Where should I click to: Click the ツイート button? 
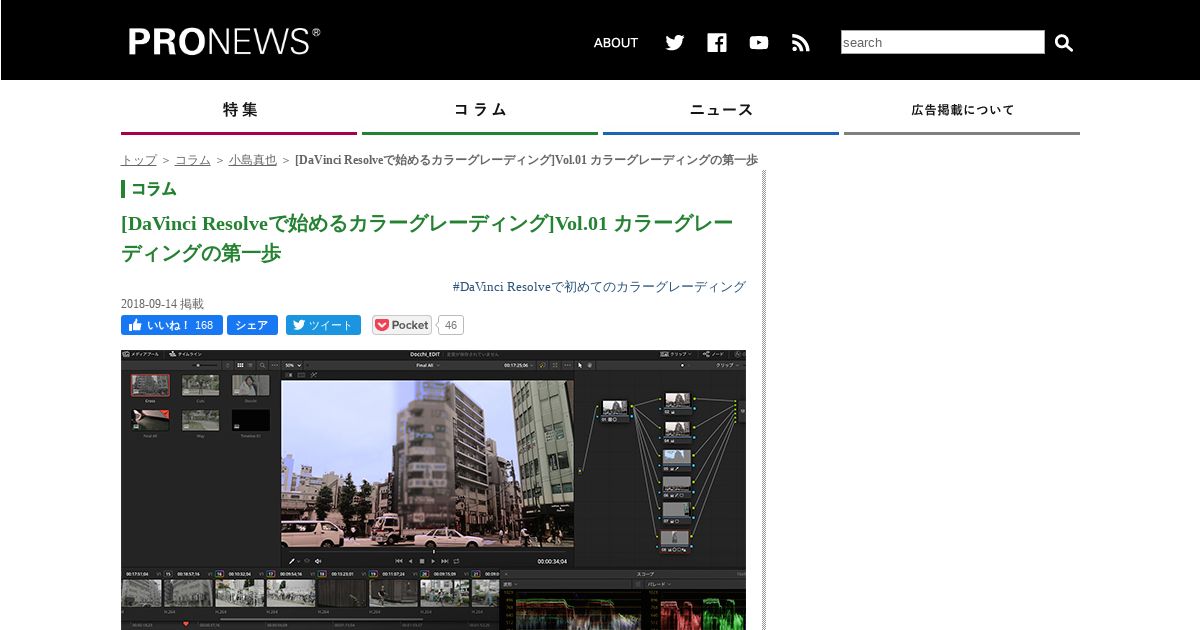coord(323,325)
